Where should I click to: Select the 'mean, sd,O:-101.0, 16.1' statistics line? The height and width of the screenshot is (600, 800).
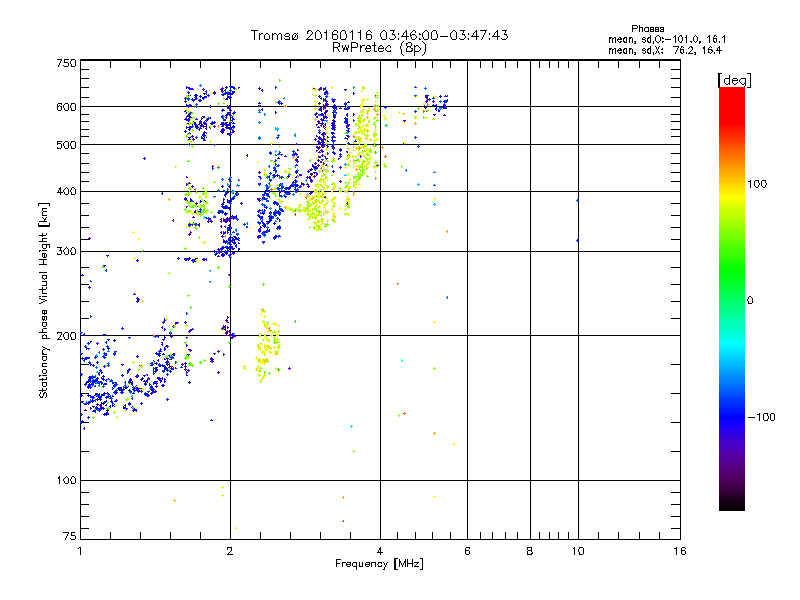click(x=667, y=39)
